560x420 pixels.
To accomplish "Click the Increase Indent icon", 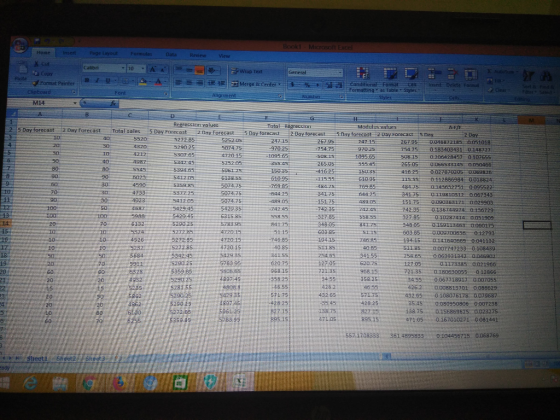I will (x=221, y=84).
